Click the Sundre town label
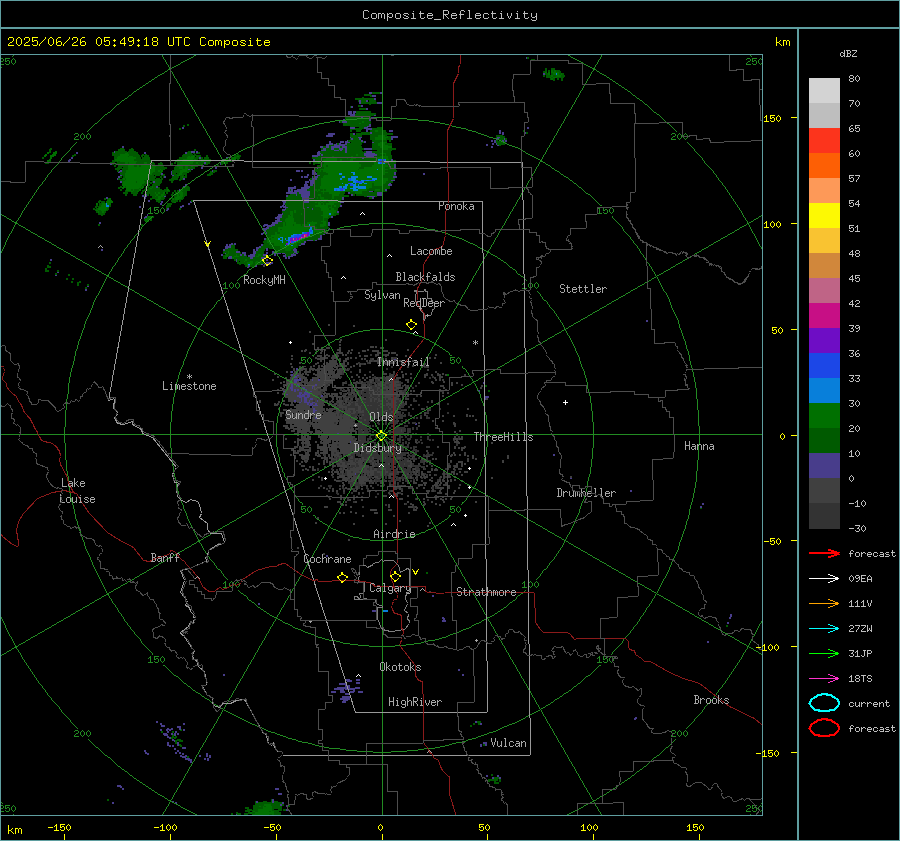The image size is (900, 841). point(303,414)
